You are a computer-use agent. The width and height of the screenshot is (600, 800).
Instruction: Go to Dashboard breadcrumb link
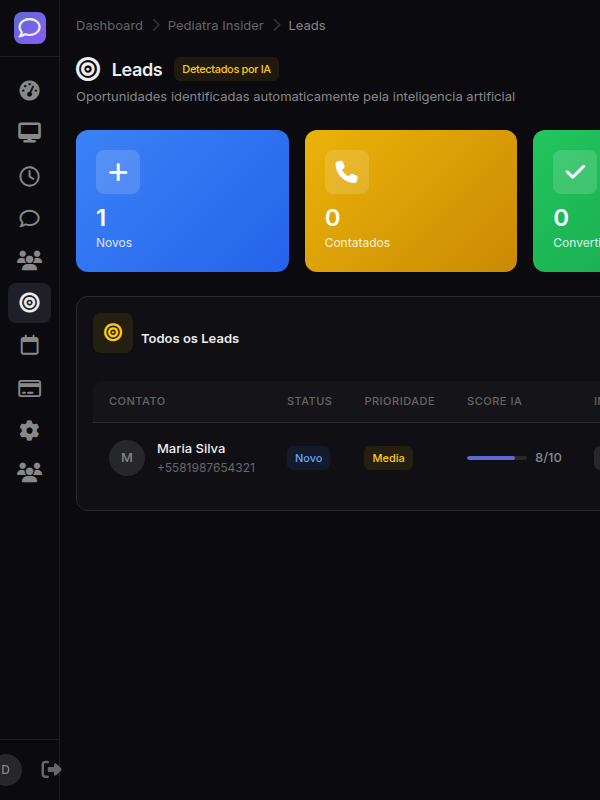[x=109, y=25]
